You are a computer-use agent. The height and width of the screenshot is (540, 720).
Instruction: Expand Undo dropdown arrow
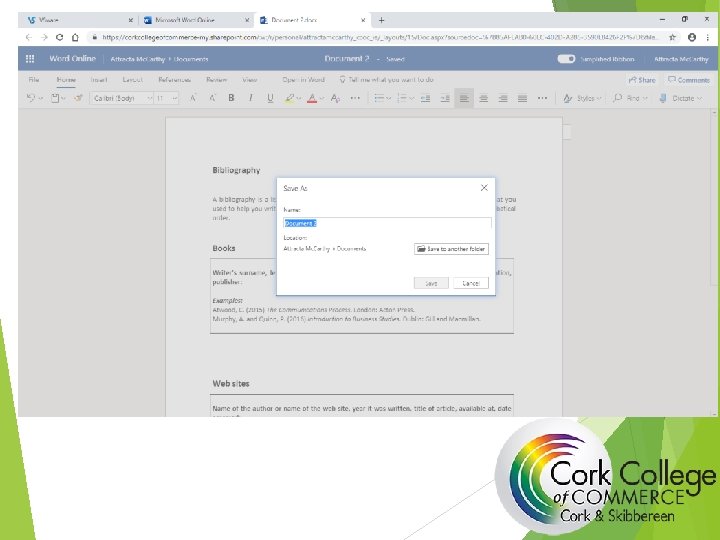pos(40,98)
